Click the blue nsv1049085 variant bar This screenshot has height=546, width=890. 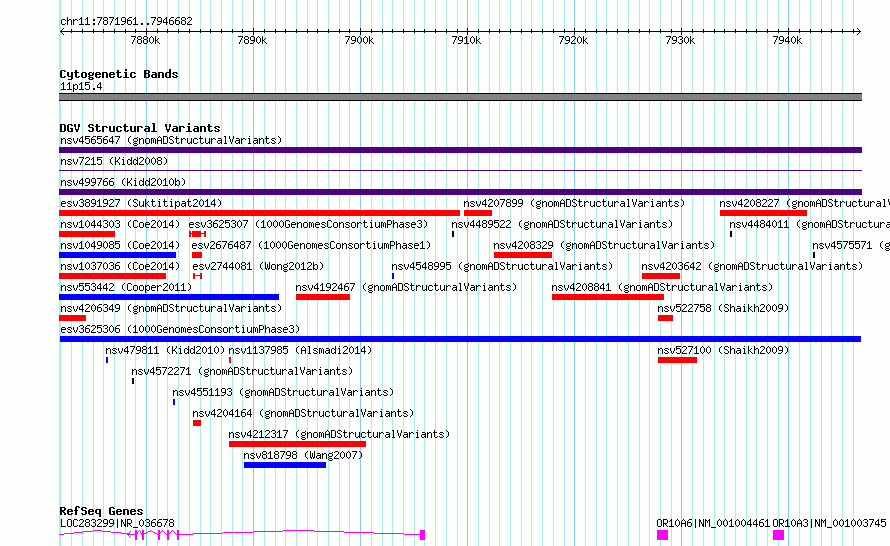[x=117, y=255]
